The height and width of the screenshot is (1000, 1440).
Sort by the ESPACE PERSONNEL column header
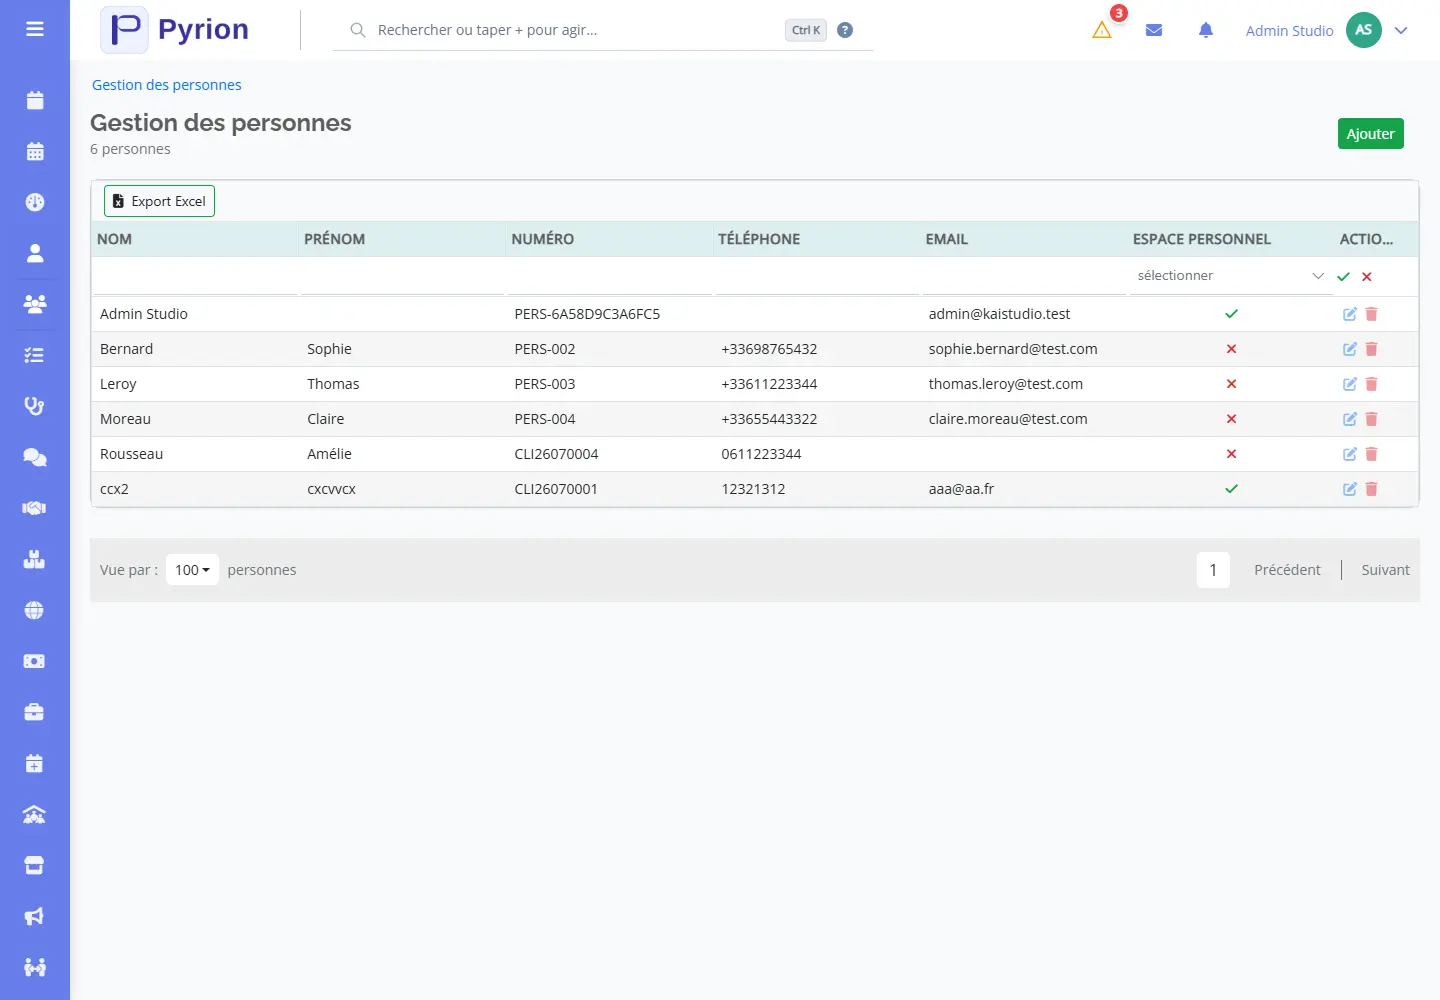click(x=1202, y=239)
